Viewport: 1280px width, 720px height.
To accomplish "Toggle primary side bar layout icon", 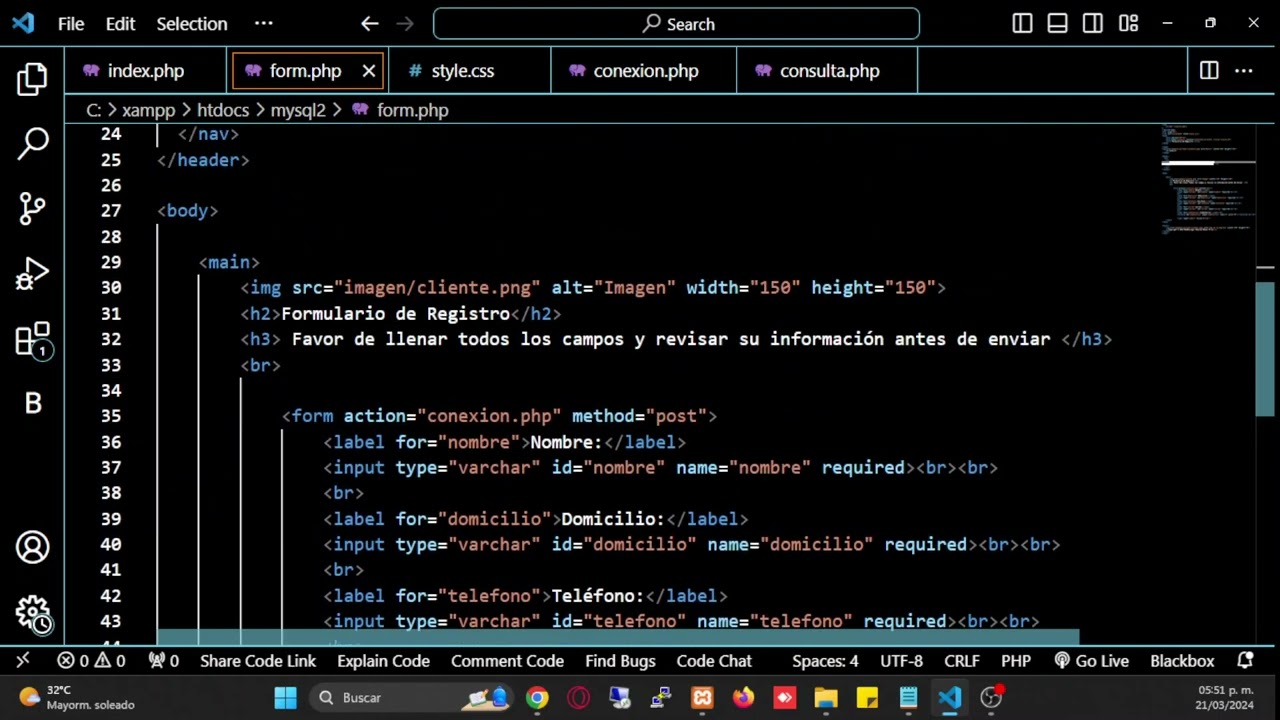I will 1022,23.
